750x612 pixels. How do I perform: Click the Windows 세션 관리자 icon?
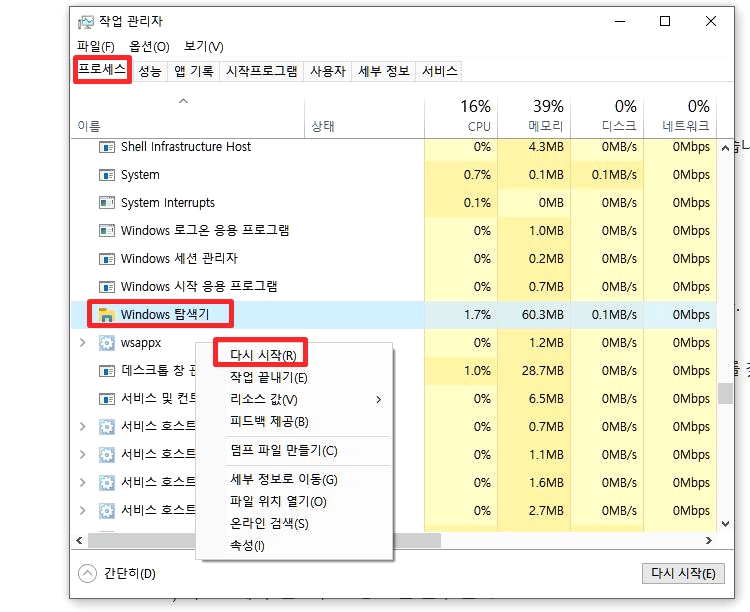pos(106,259)
